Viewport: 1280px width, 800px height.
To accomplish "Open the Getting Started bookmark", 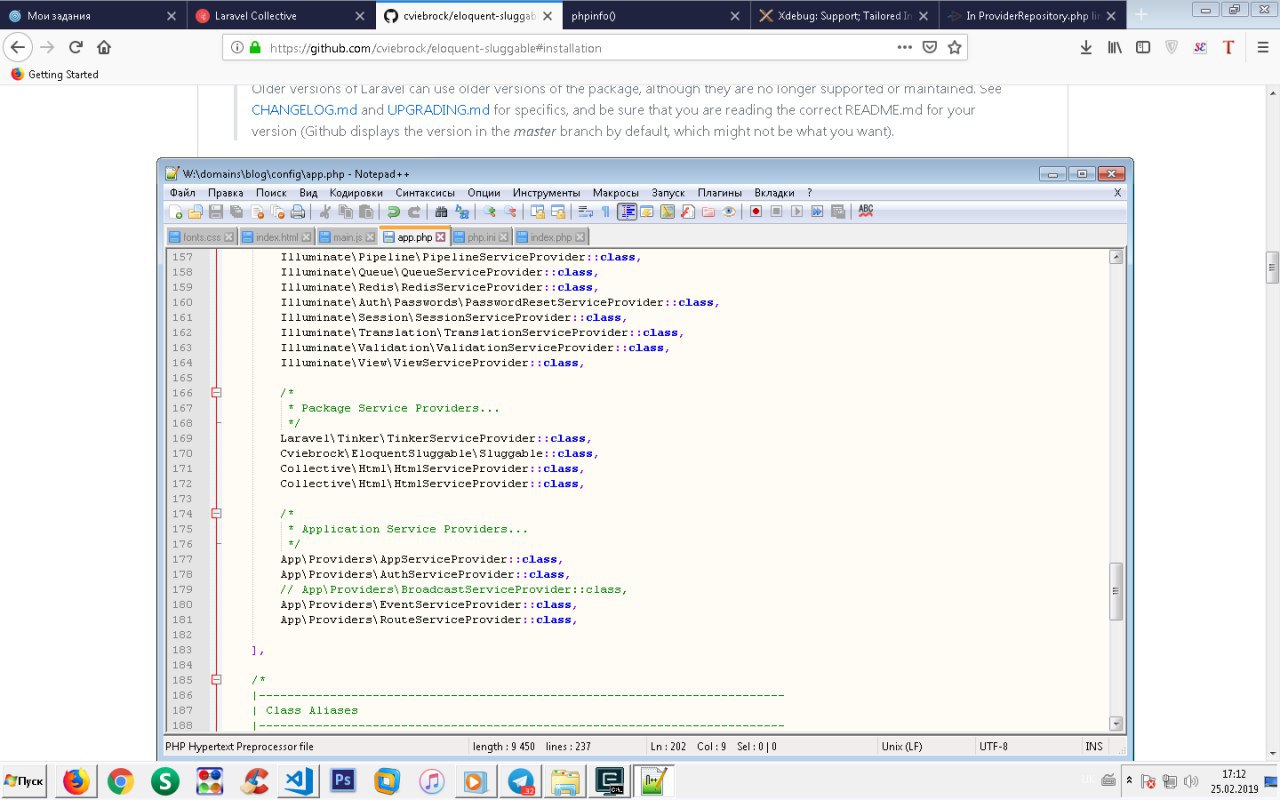I will point(54,74).
